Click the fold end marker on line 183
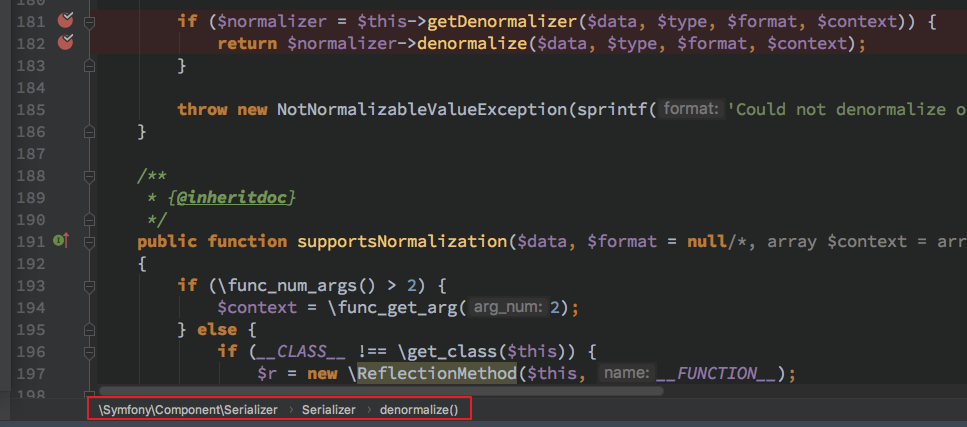 (89, 65)
